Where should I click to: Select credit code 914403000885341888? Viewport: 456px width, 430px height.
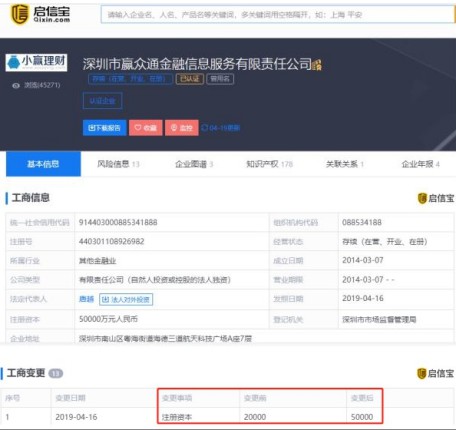[x=118, y=222]
